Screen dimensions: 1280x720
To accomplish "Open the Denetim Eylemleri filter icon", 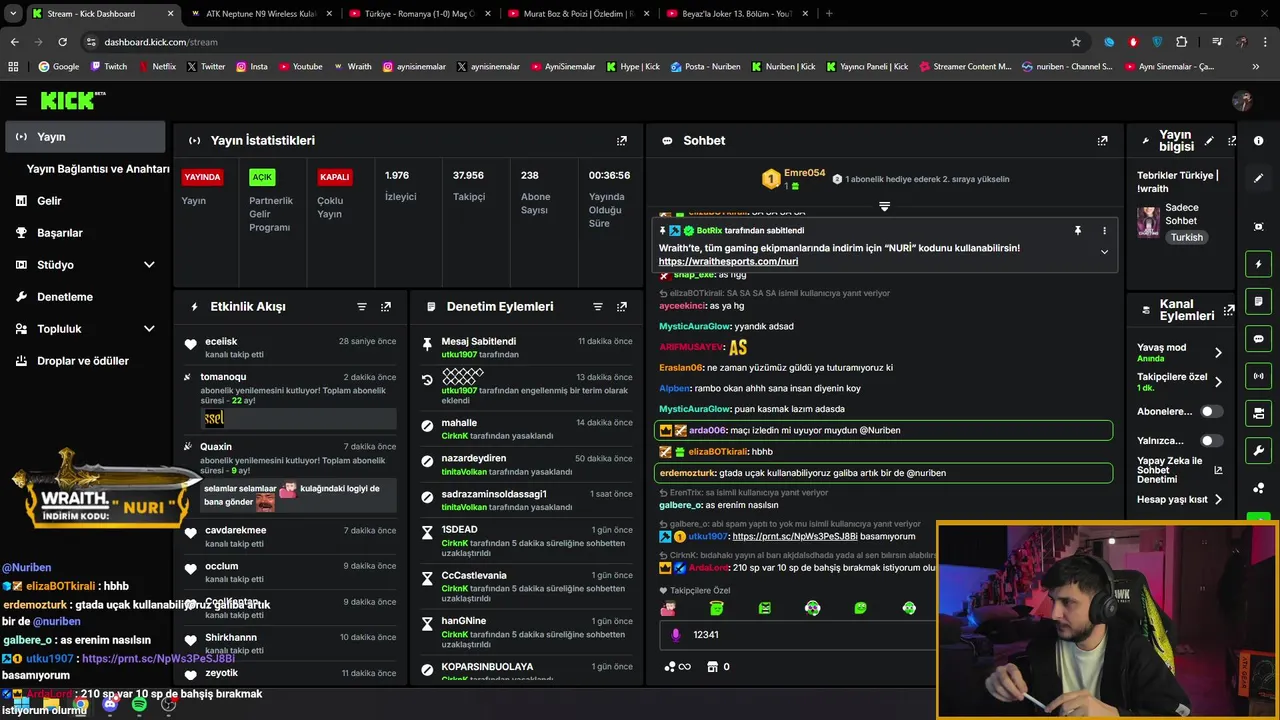I will pyautogui.click(x=598, y=307).
